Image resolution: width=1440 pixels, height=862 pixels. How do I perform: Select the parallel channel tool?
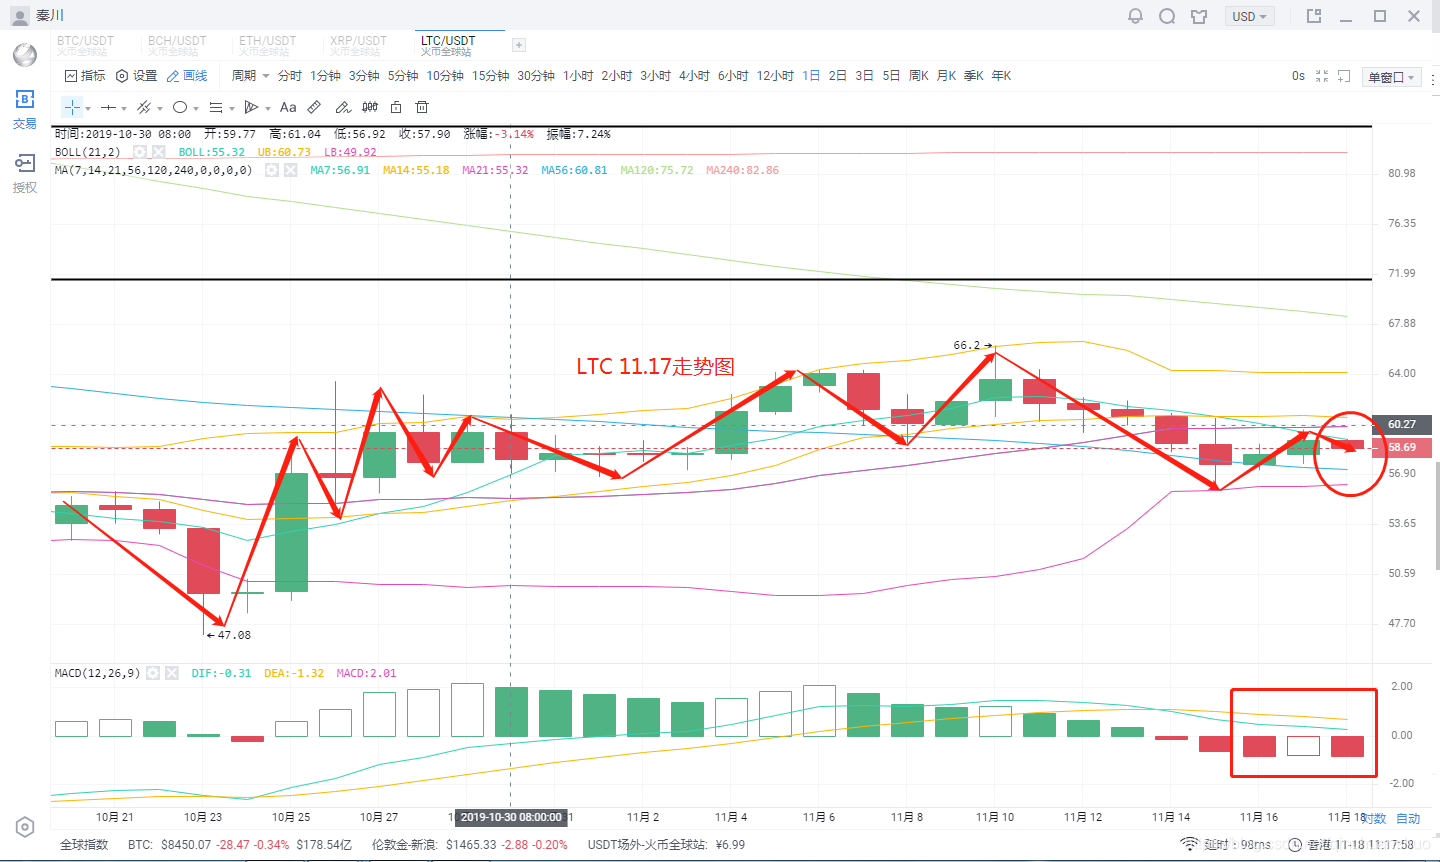(x=144, y=107)
